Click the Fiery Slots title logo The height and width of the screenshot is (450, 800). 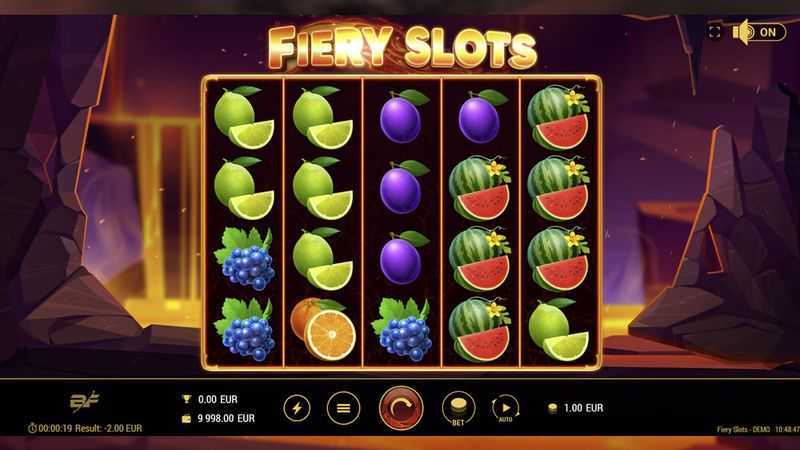[x=402, y=47]
